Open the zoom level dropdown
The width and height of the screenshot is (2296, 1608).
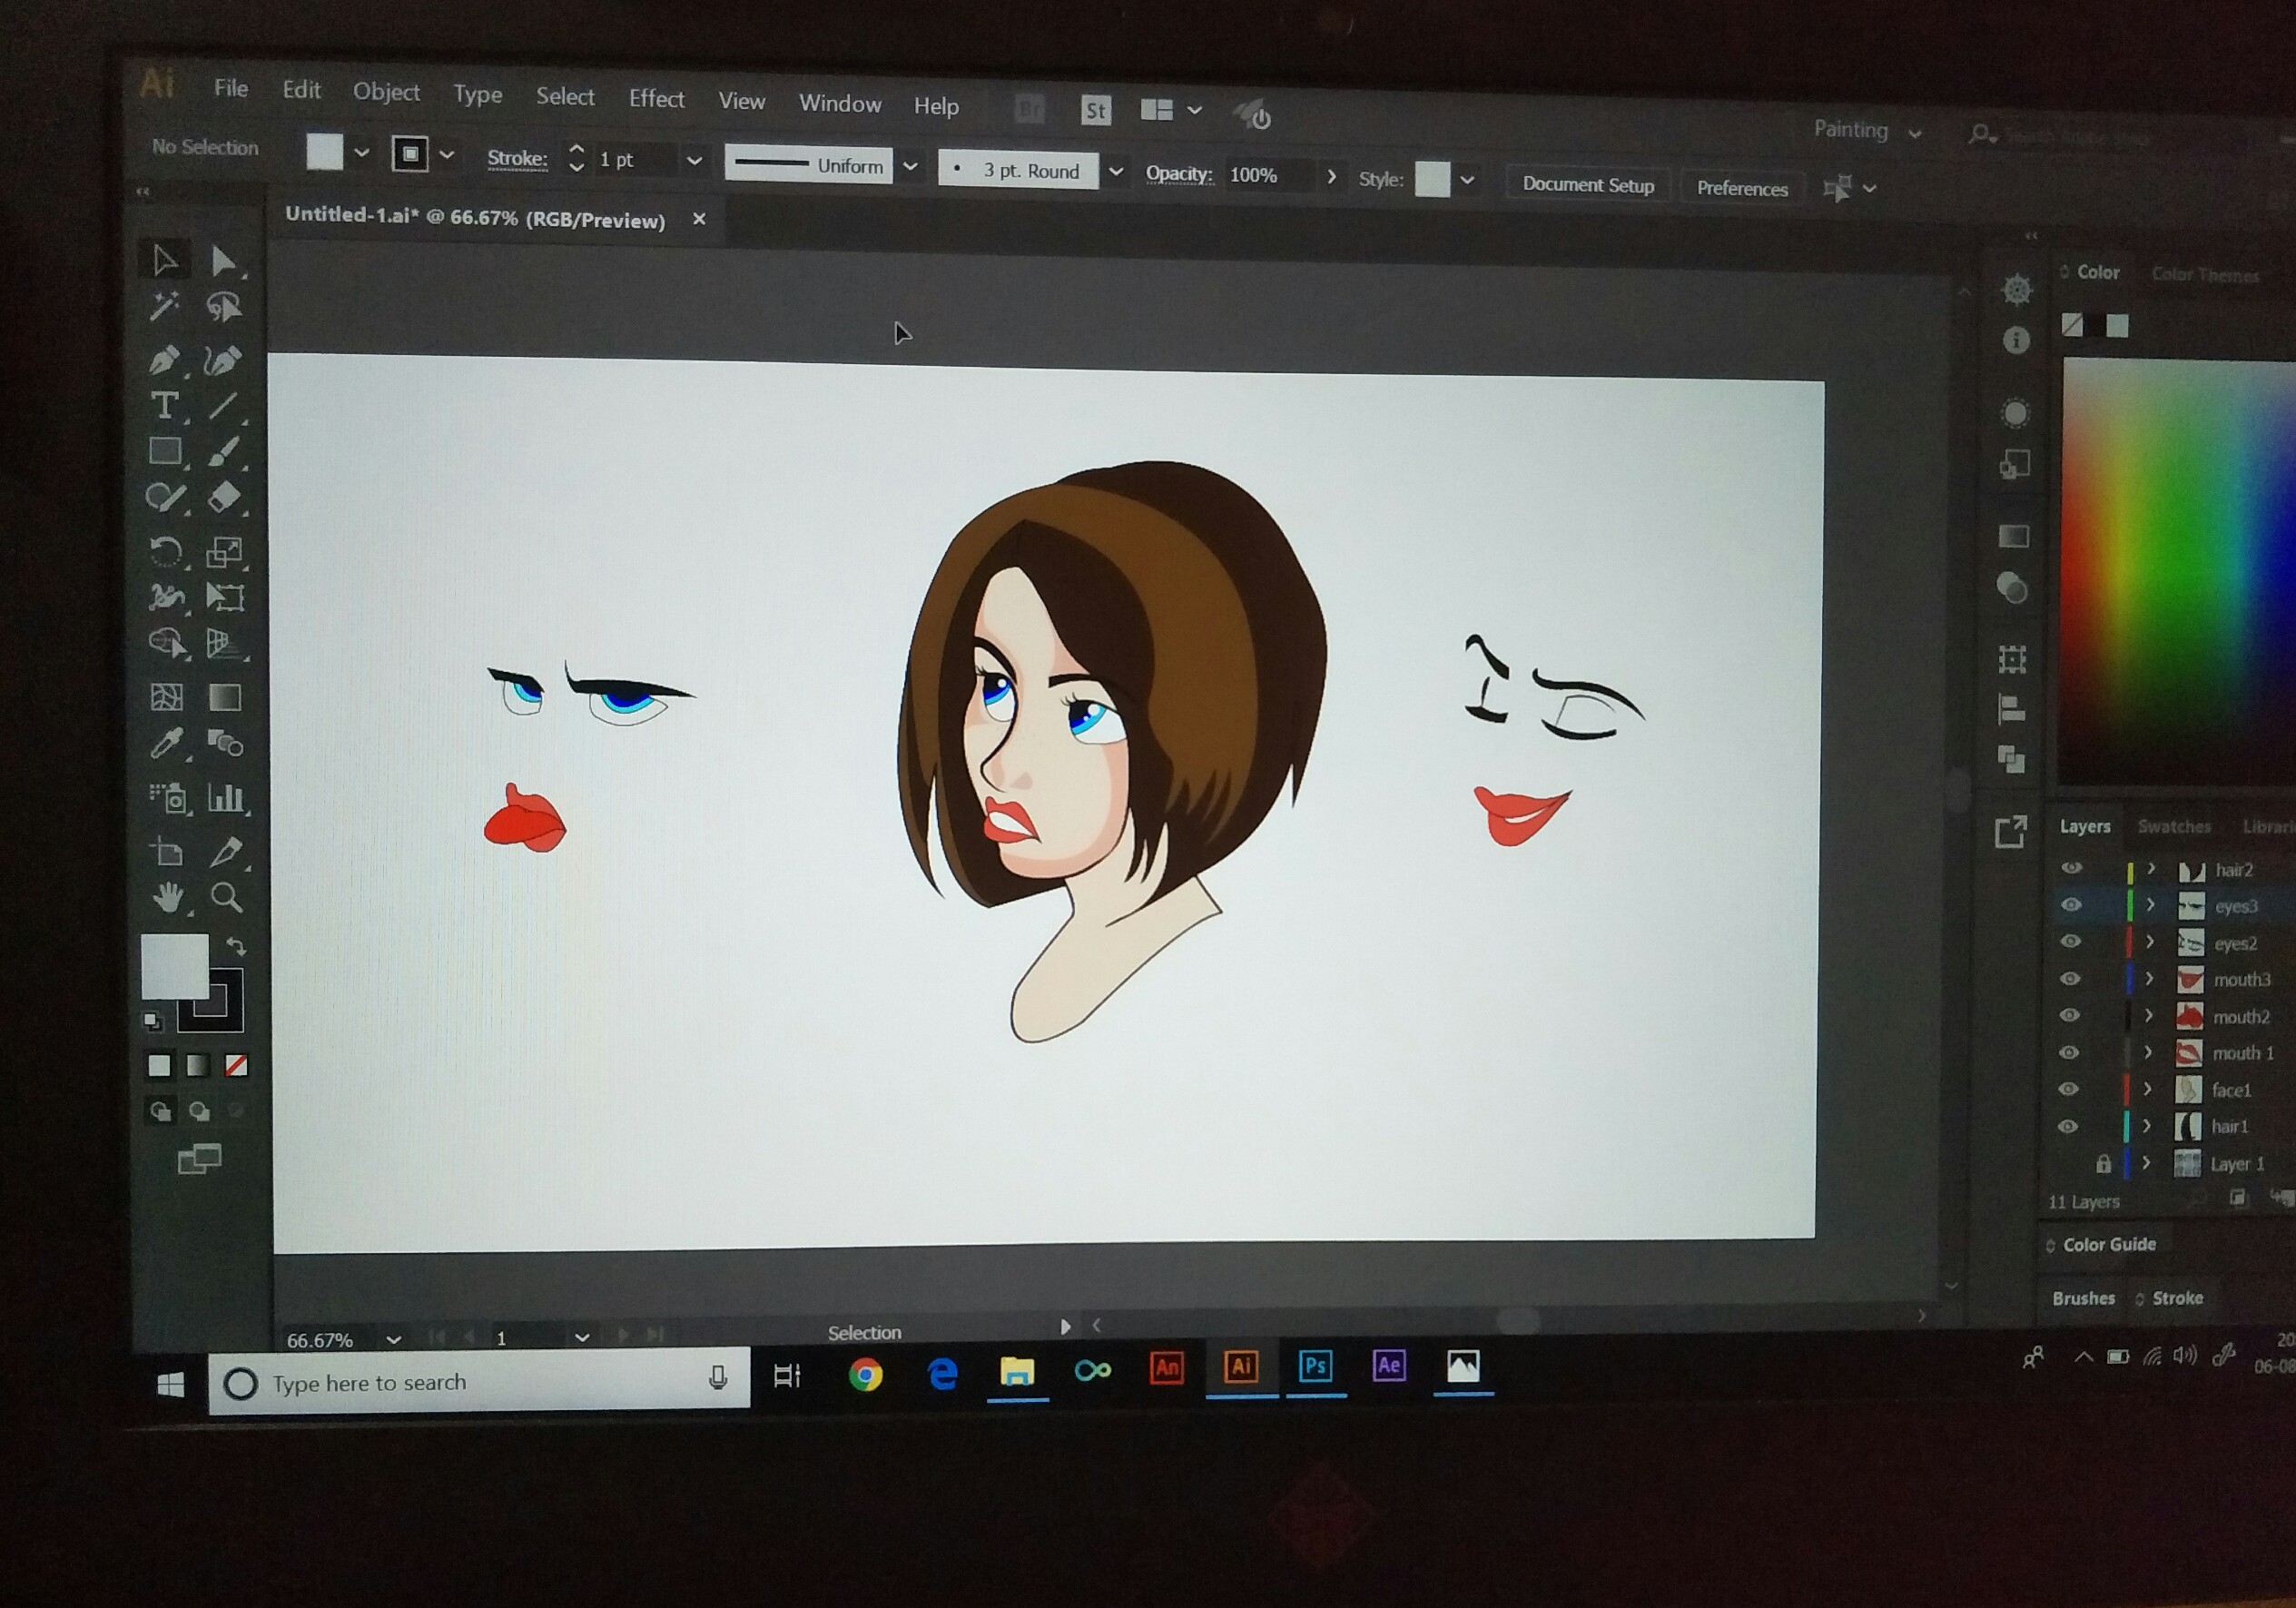[x=394, y=1340]
